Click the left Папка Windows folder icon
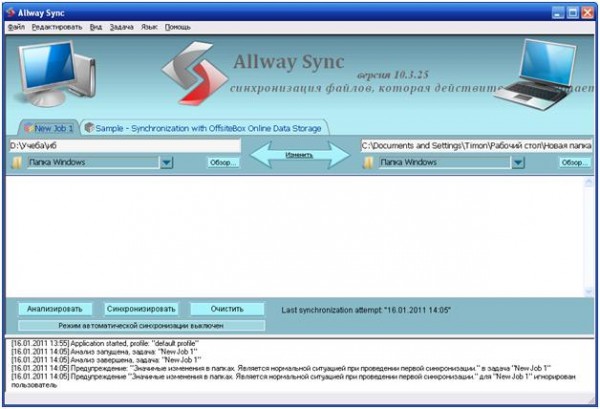 click(16, 163)
